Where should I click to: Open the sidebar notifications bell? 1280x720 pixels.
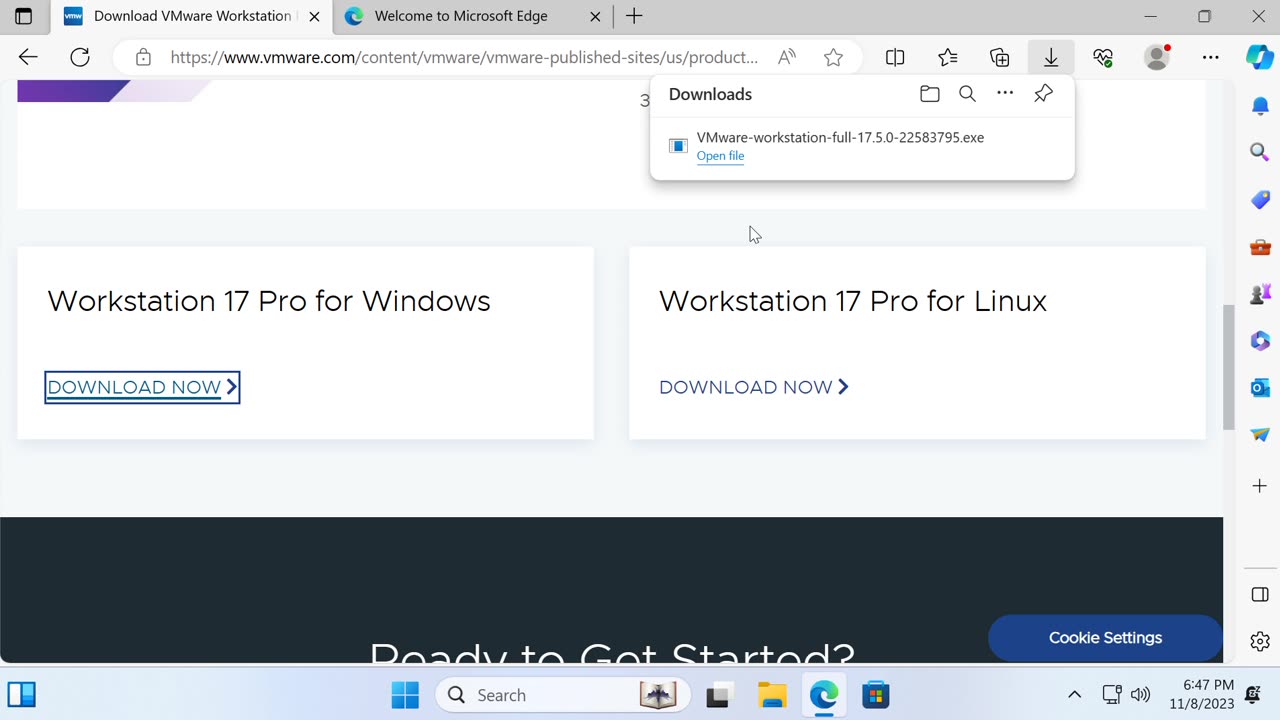[1260, 105]
